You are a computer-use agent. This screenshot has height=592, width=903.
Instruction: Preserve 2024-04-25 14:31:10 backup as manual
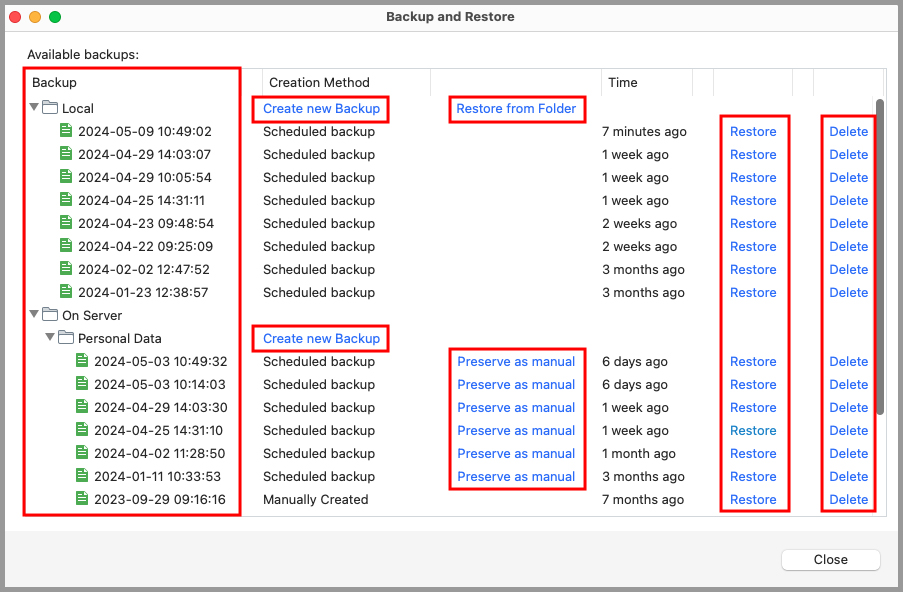[x=516, y=431]
